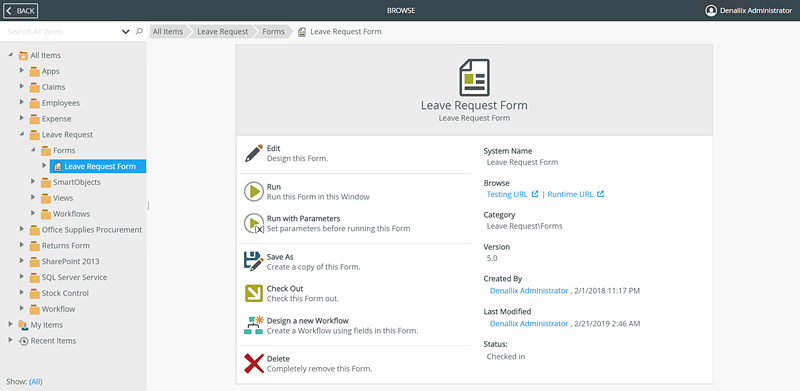Click the My Items folder icon
Image resolution: width=800 pixels, height=391 pixels.
point(23,325)
